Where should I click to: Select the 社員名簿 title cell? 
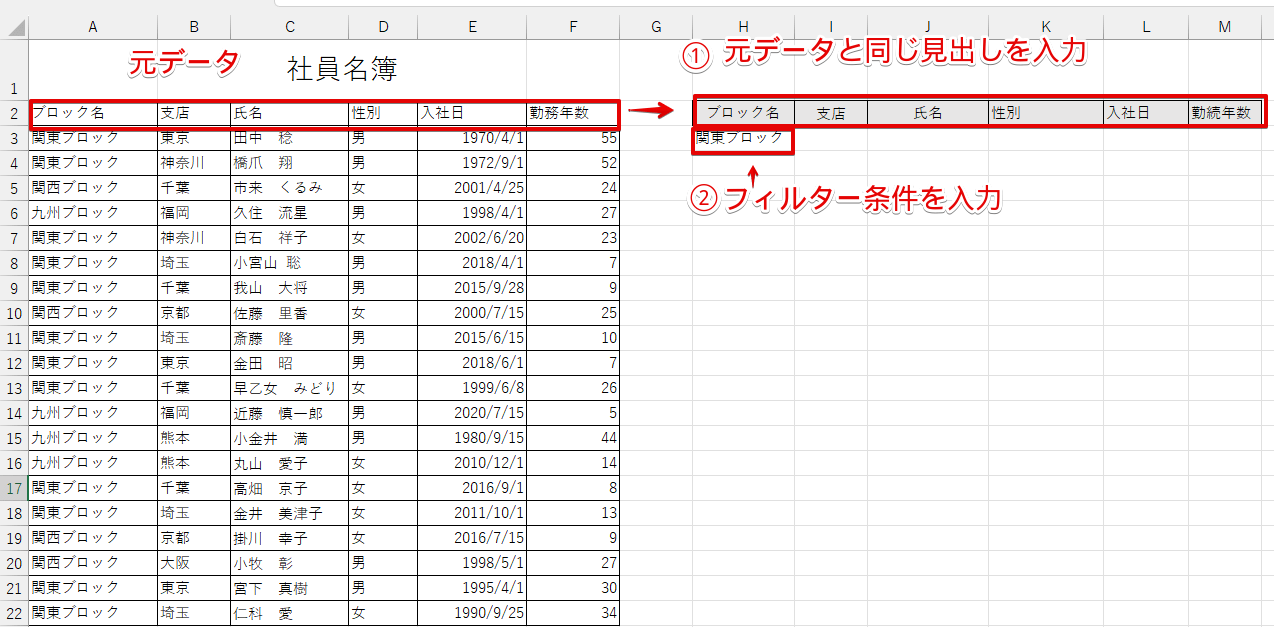click(x=342, y=69)
